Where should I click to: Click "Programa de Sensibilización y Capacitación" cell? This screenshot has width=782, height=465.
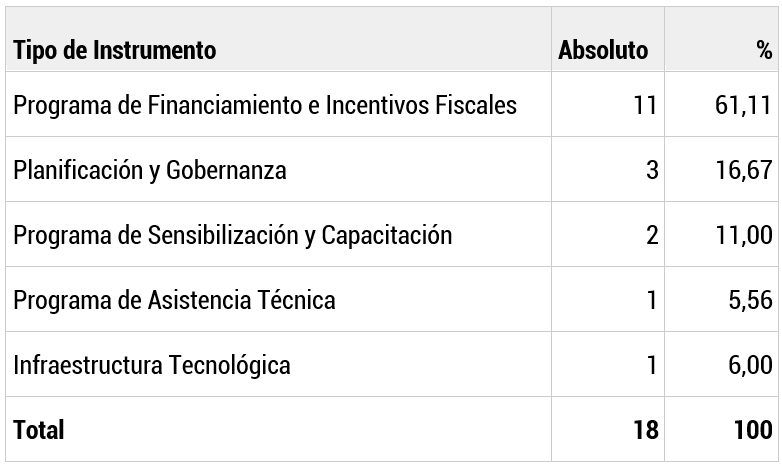[x=233, y=235]
